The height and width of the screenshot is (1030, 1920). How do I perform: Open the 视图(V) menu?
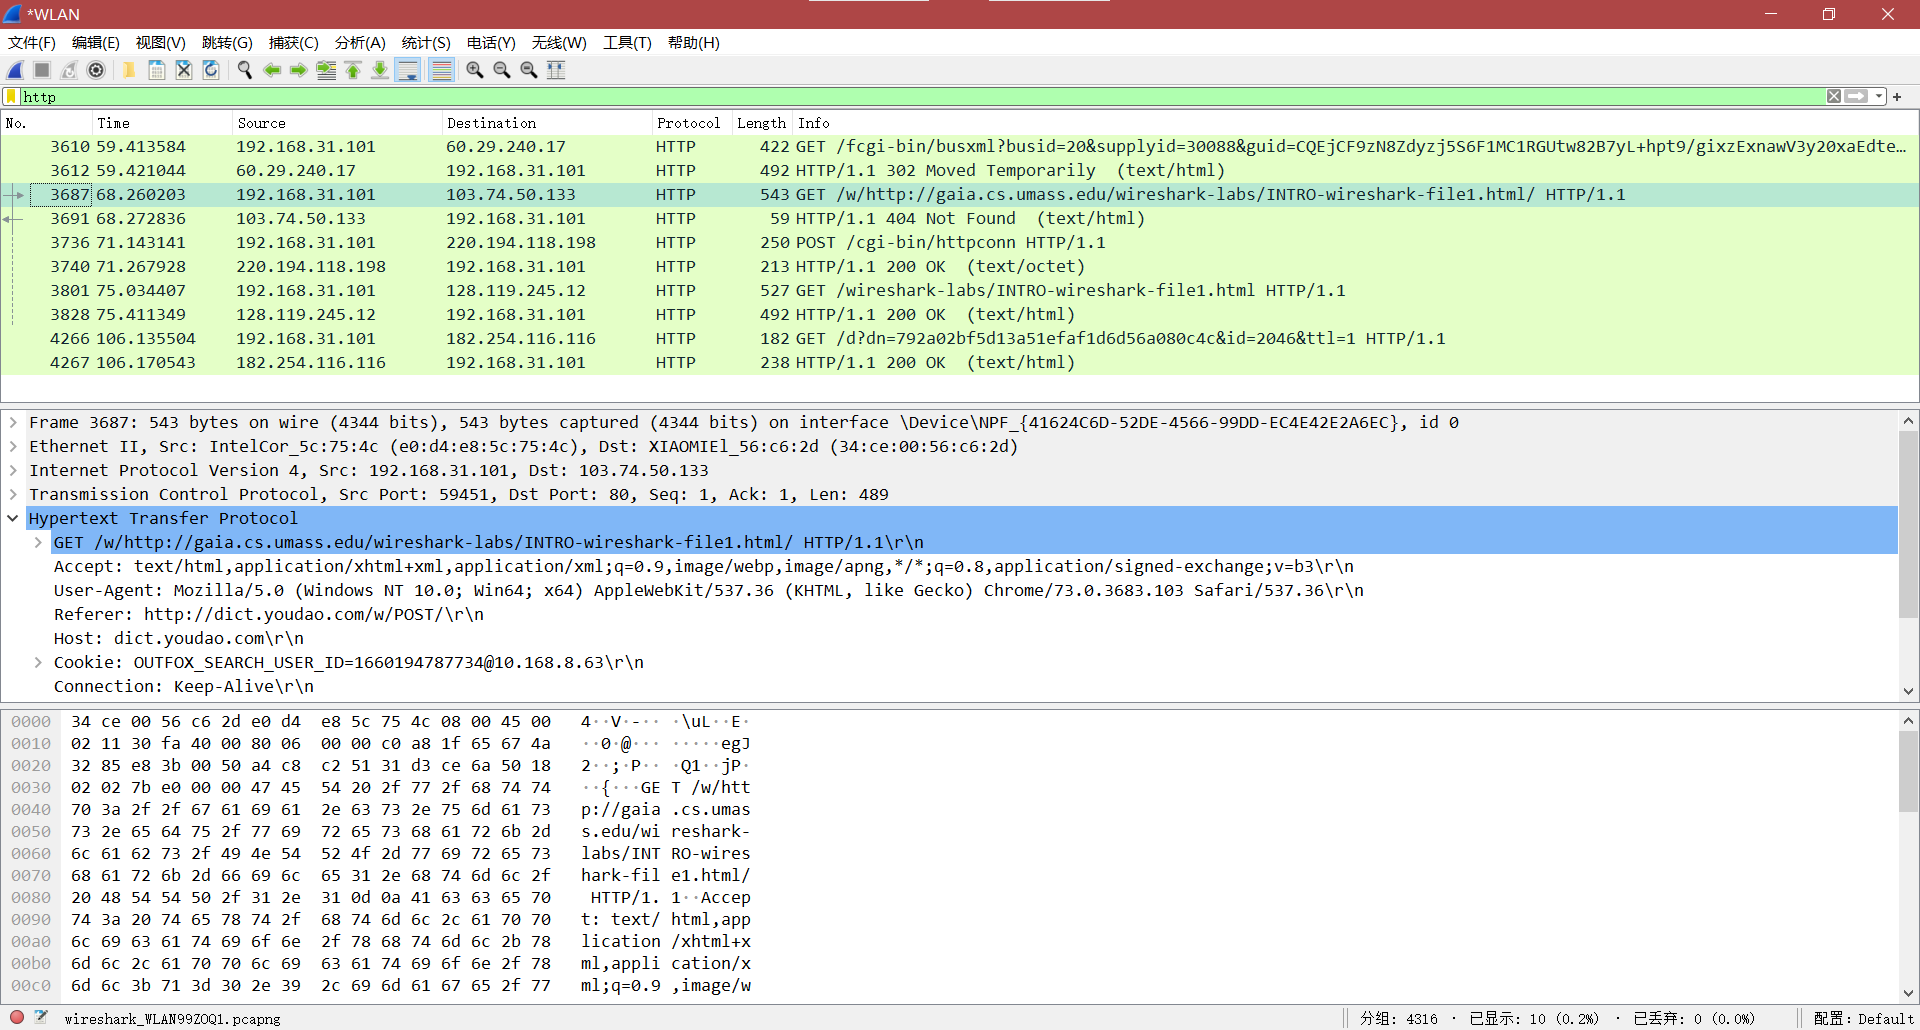[x=161, y=43]
